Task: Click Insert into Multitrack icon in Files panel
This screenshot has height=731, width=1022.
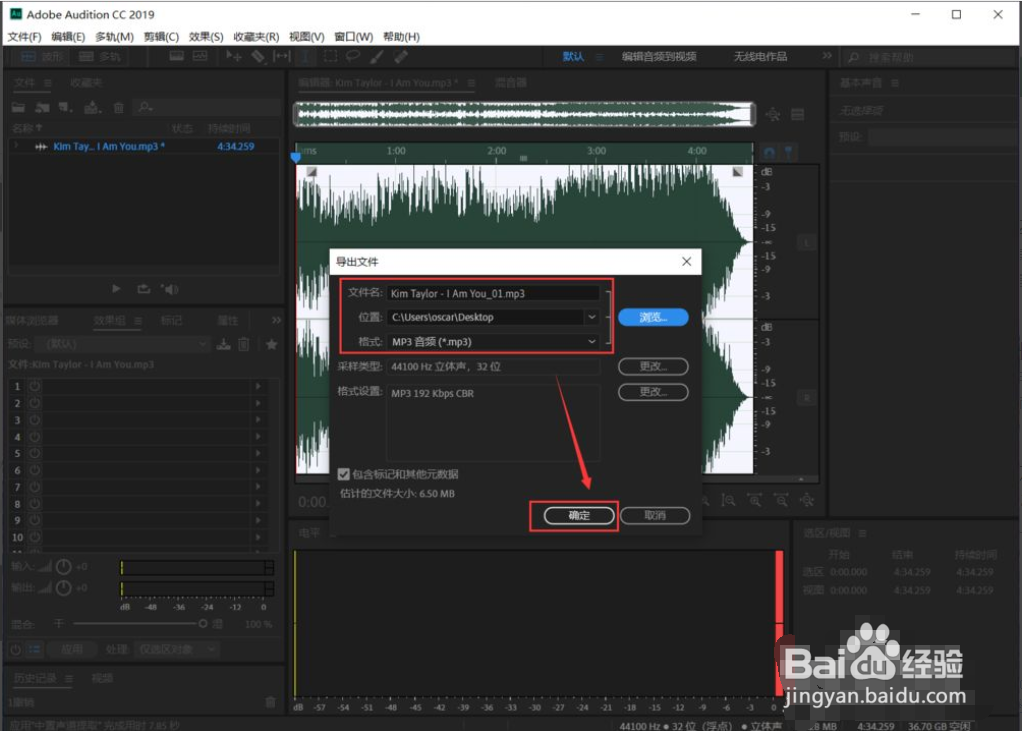Action: tap(93, 108)
